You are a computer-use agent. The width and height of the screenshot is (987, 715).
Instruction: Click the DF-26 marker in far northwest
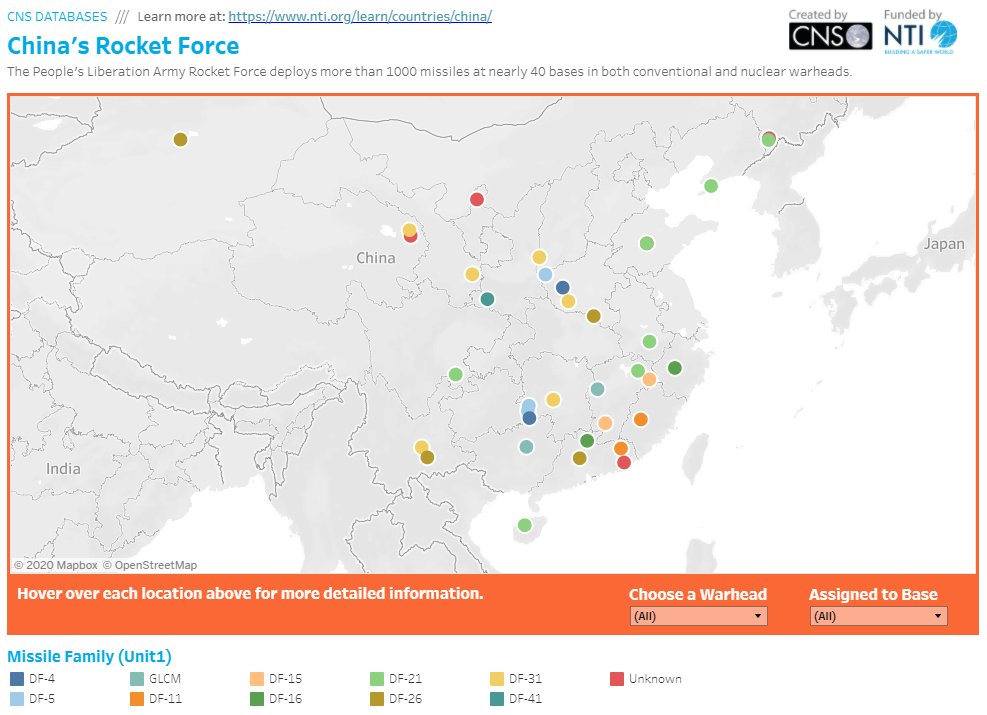click(x=180, y=140)
